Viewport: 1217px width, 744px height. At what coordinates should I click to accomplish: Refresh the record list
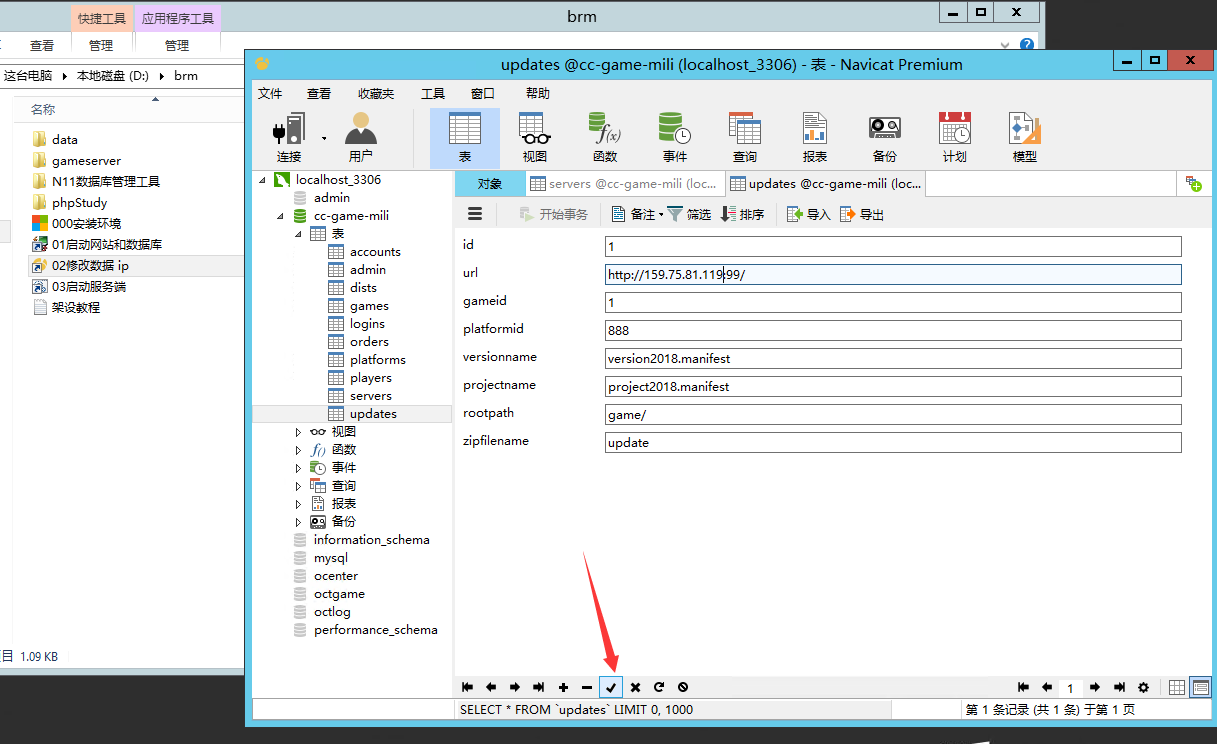pos(659,687)
